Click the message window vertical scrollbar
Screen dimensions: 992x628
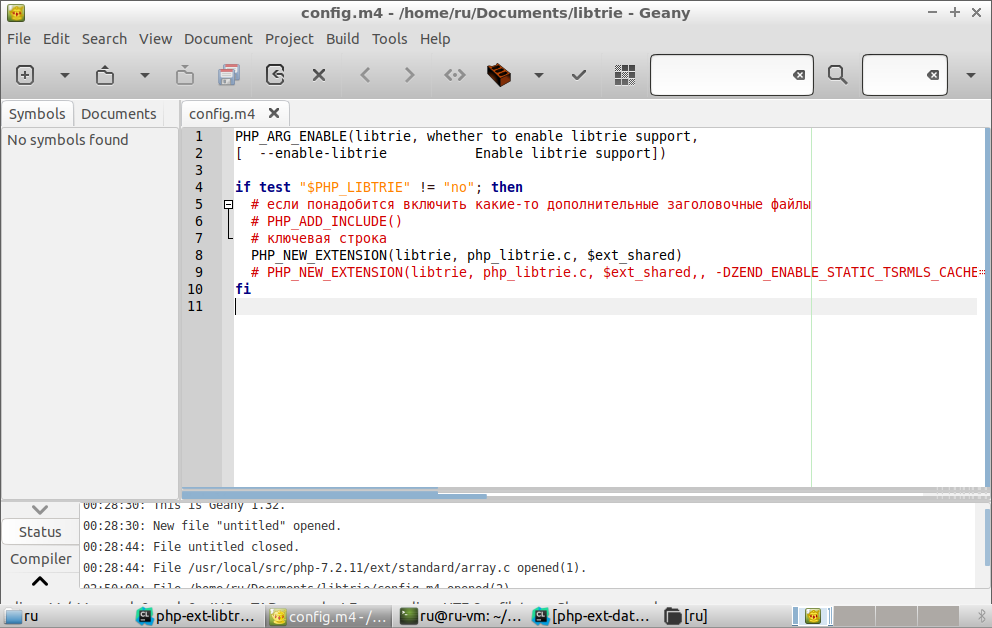988,538
